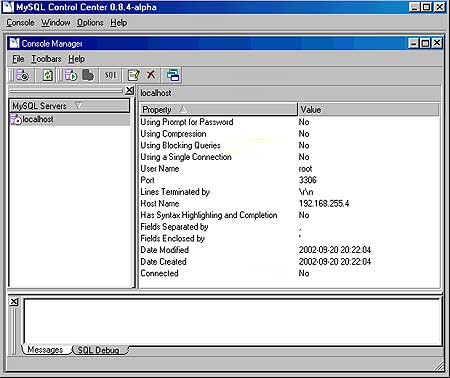Click the Console Manager window title icon
This screenshot has height=378, width=450.
pos(14,43)
